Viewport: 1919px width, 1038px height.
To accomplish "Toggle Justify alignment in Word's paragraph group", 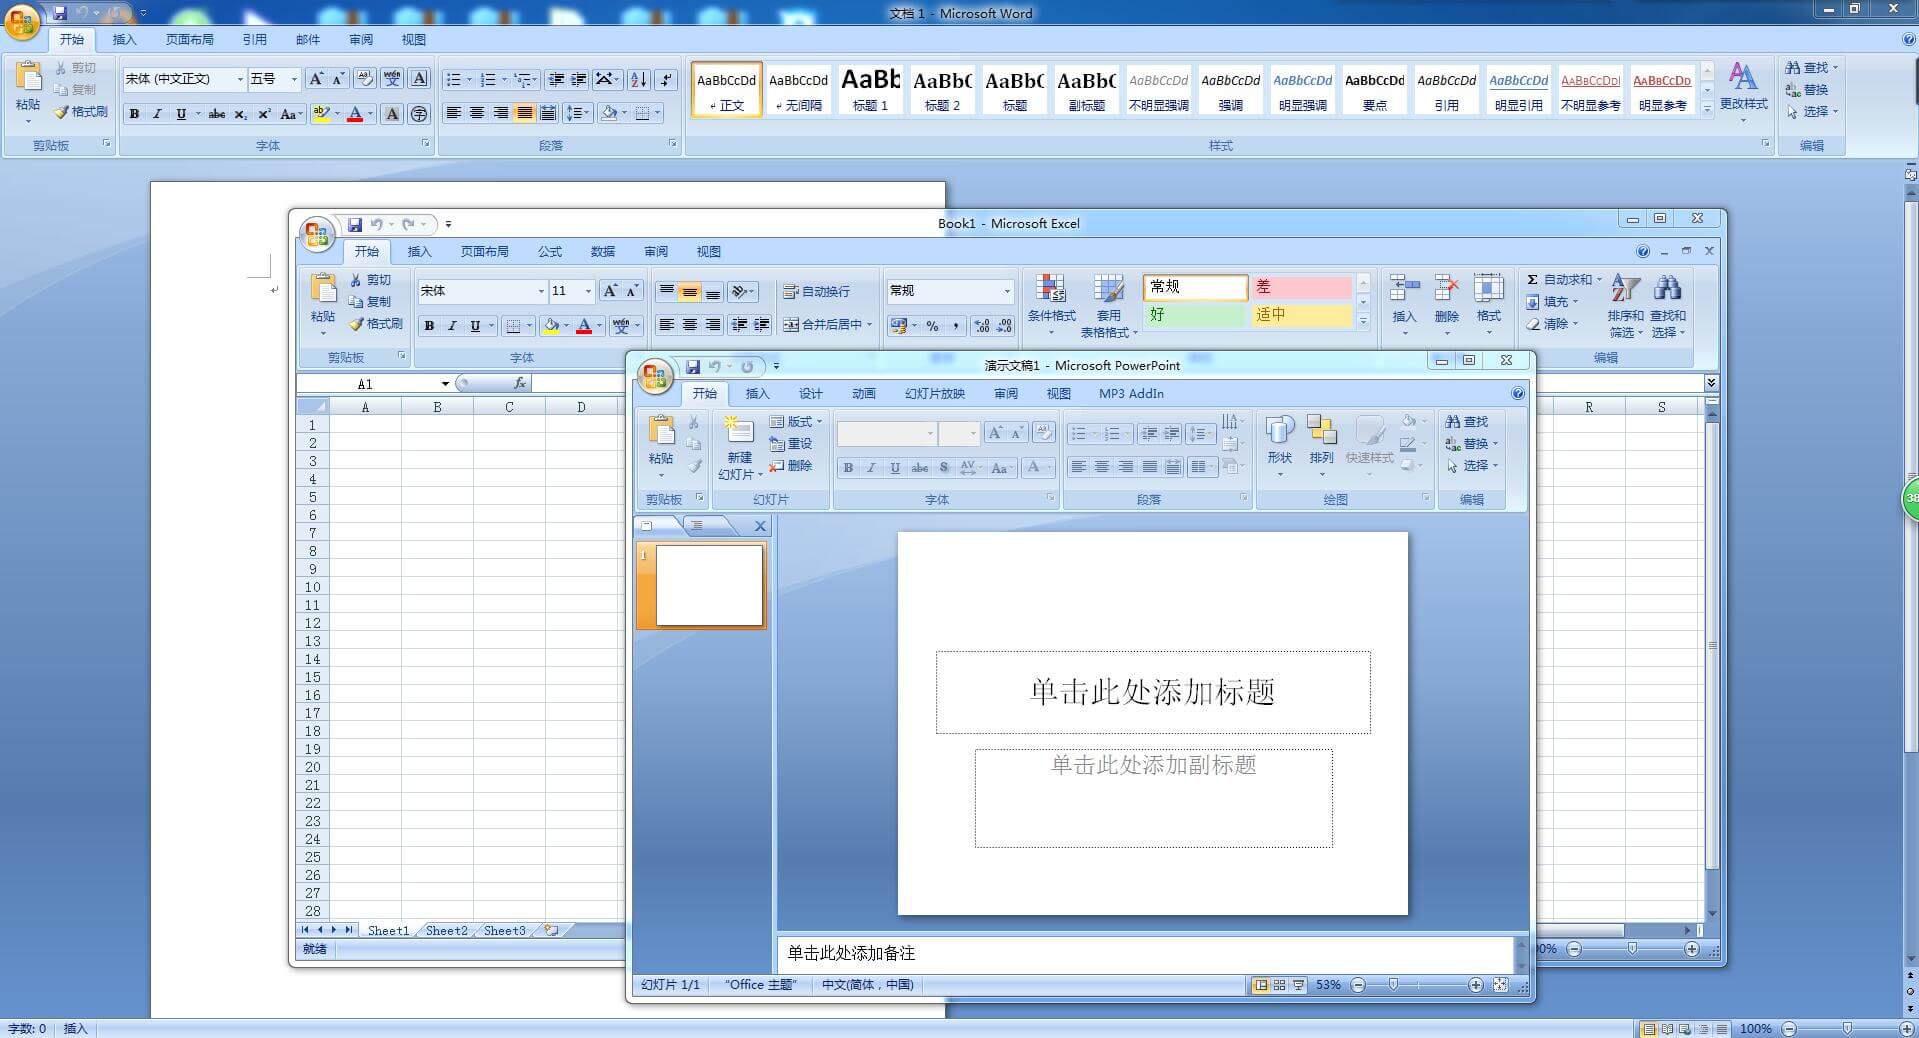I will pyautogui.click(x=524, y=113).
